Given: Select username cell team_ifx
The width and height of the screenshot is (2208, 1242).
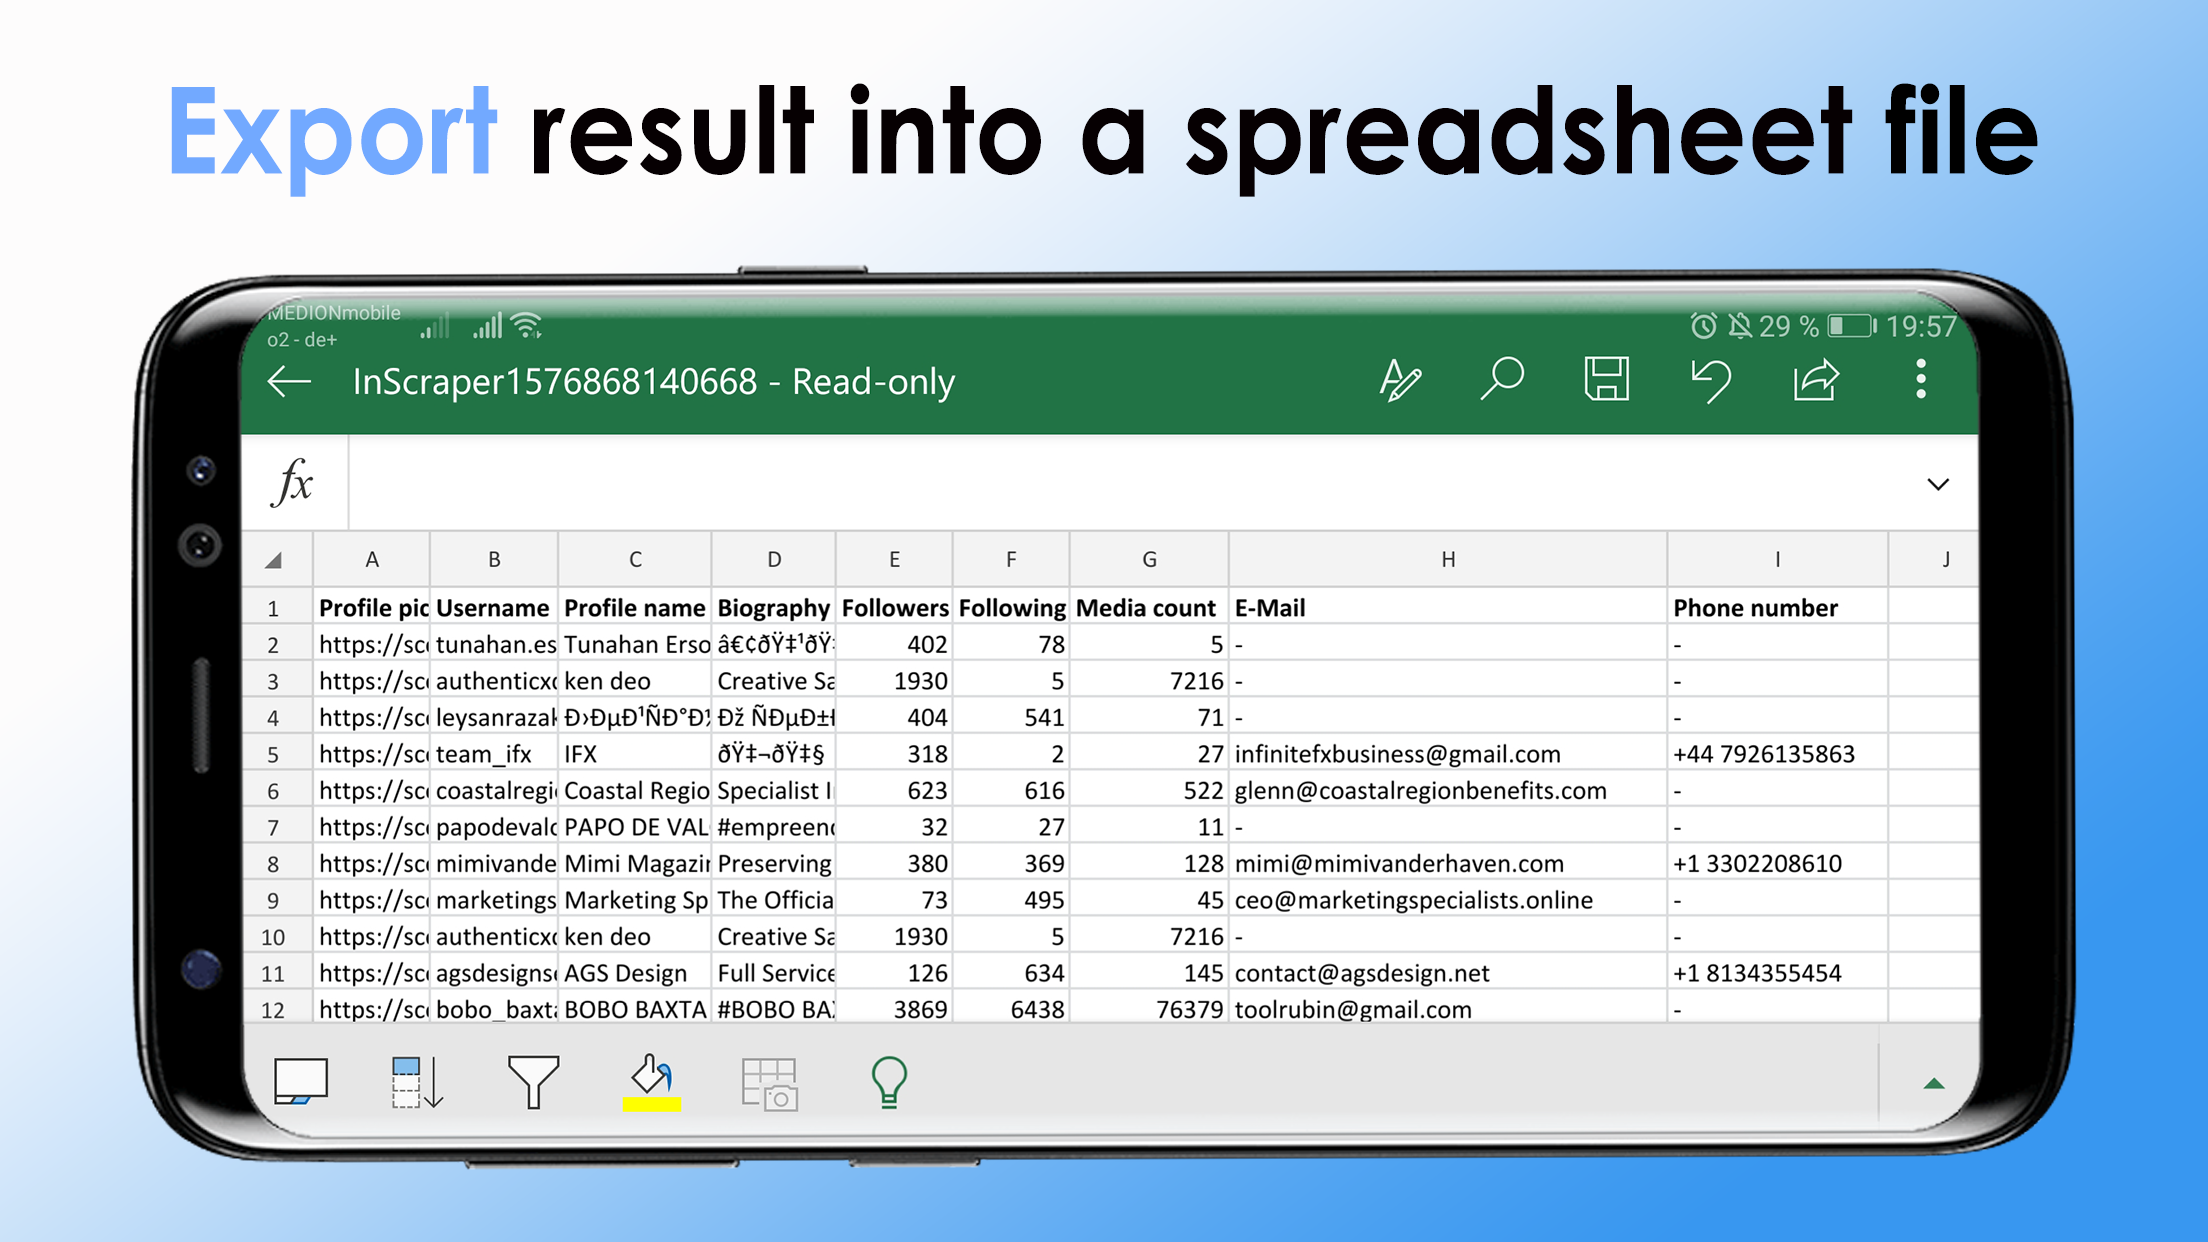Looking at the screenshot, I should click(x=494, y=754).
